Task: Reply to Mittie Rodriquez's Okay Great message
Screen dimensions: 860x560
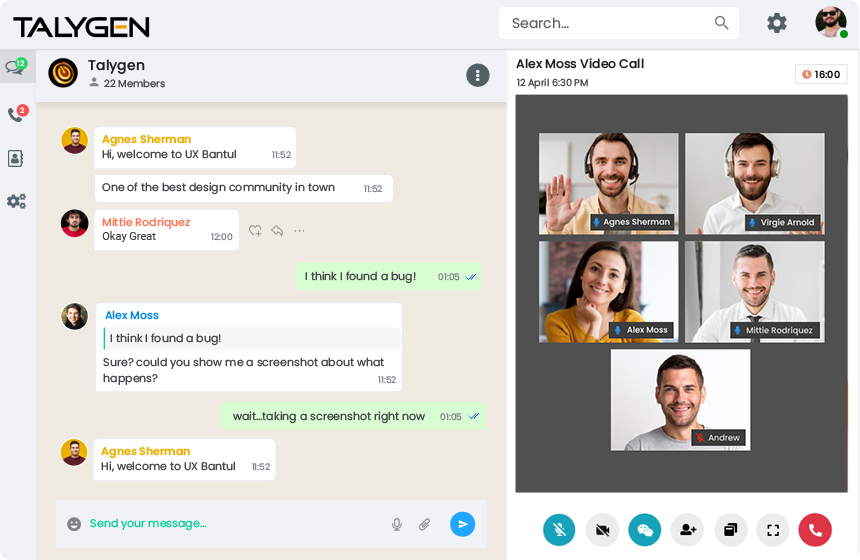Action: coord(278,231)
